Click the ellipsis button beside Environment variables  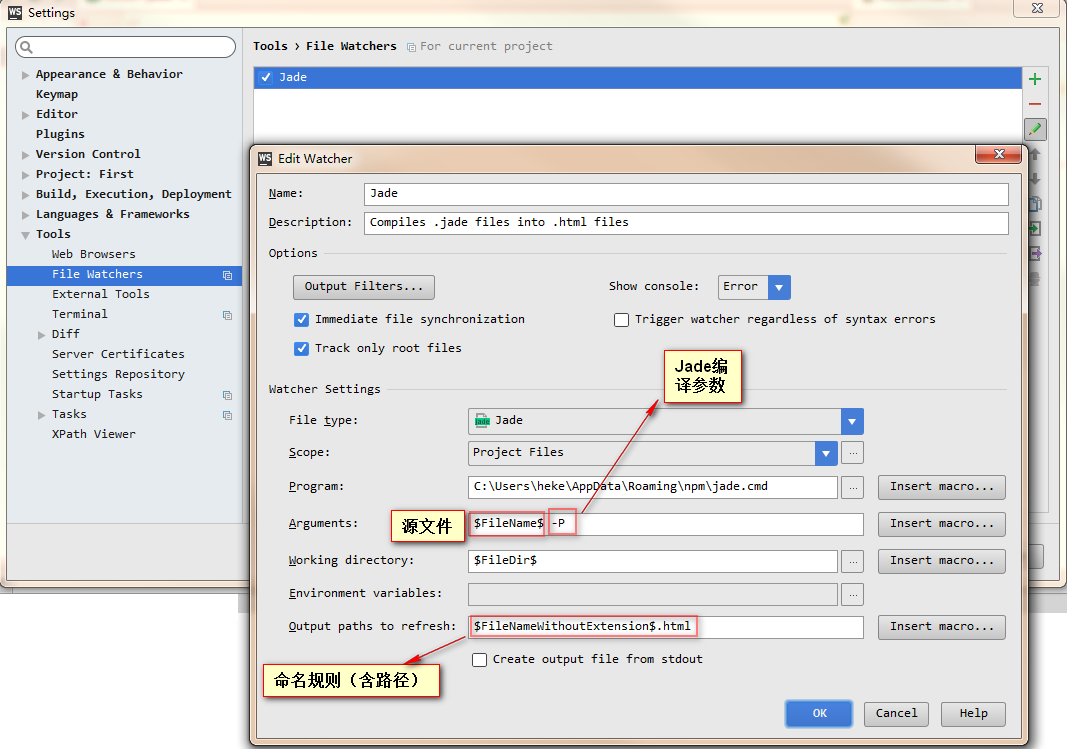tap(852, 594)
